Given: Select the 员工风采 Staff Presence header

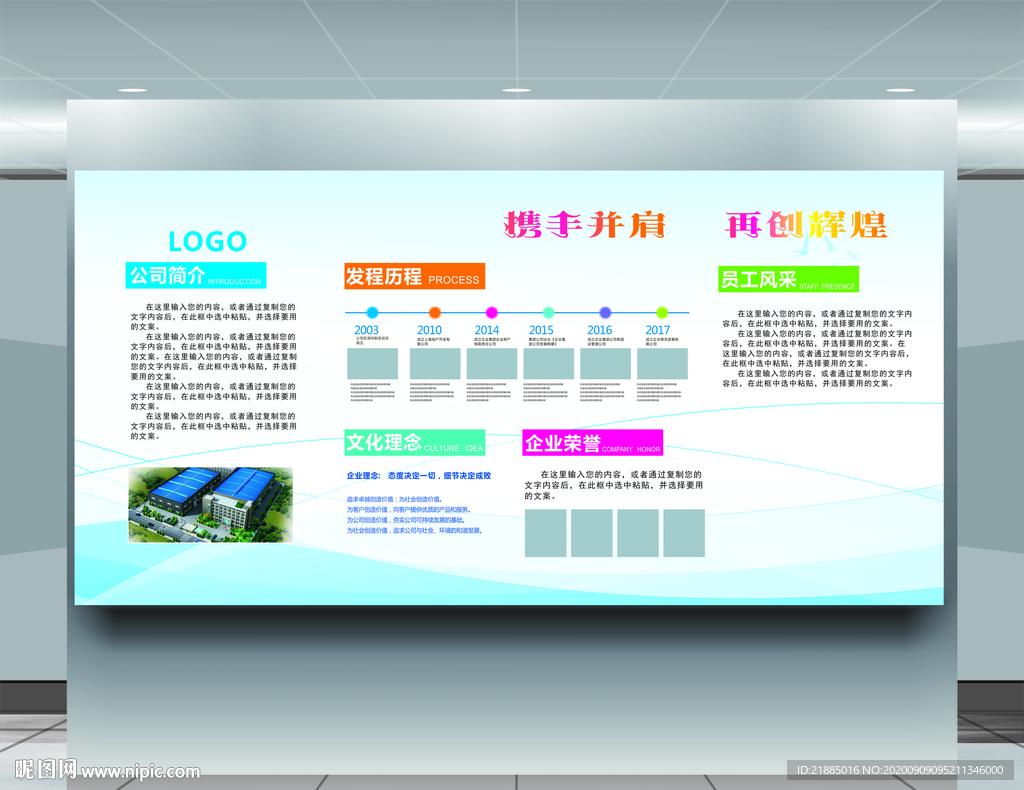Looking at the screenshot, I should click(788, 279).
